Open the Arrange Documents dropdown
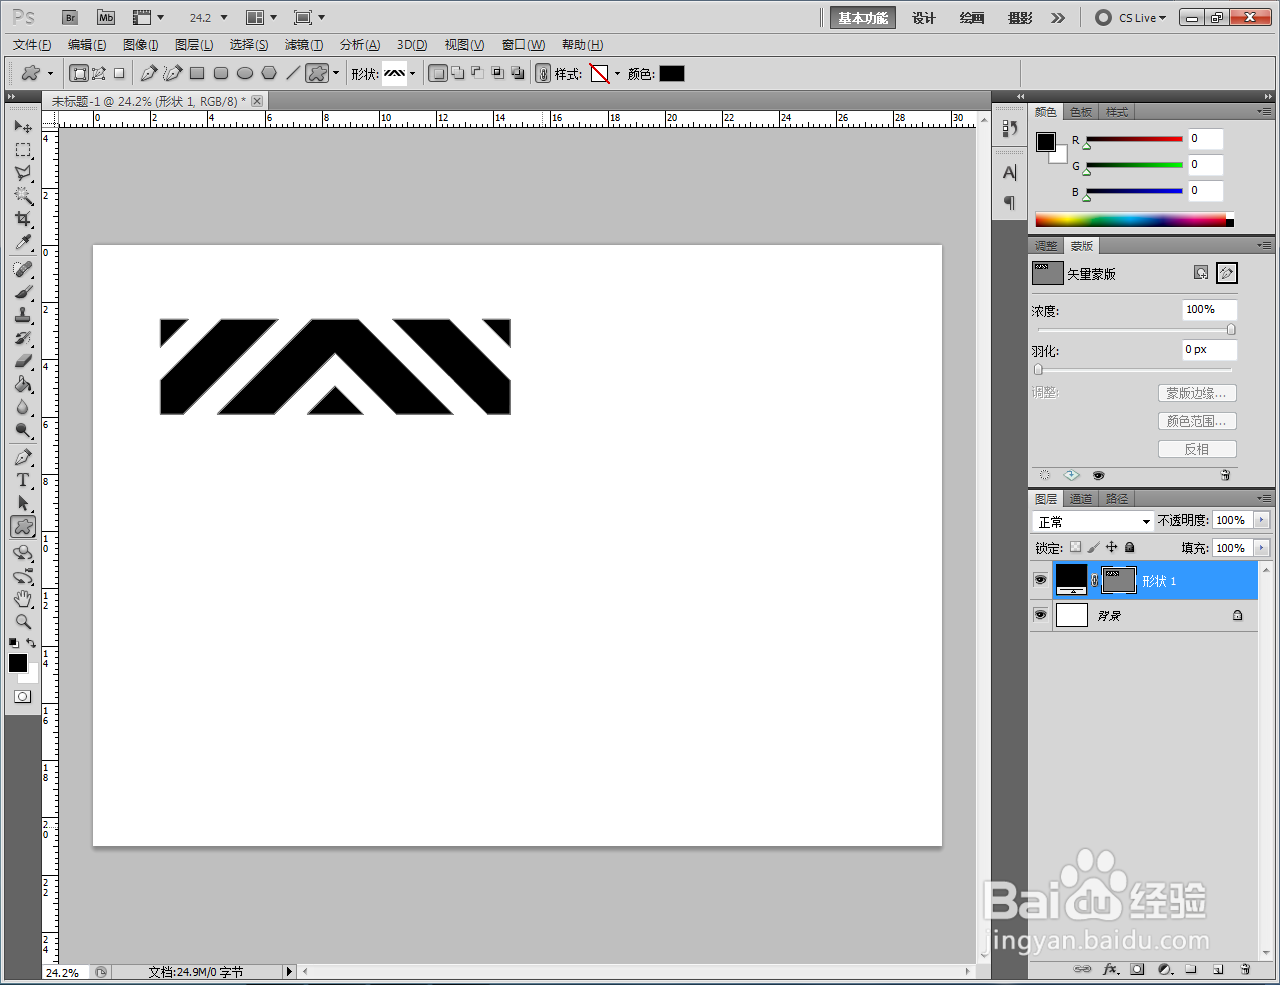The height and width of the screenshot is (985, 1280). click(x=262, y=17)
